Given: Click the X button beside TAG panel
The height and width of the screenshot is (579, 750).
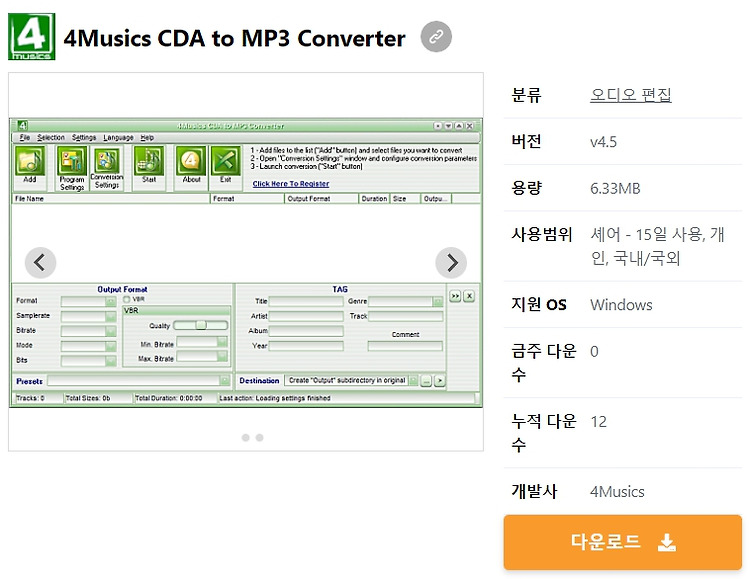Looking at the screenshot, I should [x=470, y=296].
